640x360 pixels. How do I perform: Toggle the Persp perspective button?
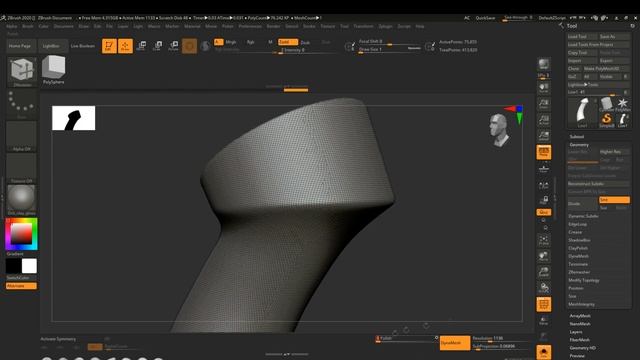[544, 152]
